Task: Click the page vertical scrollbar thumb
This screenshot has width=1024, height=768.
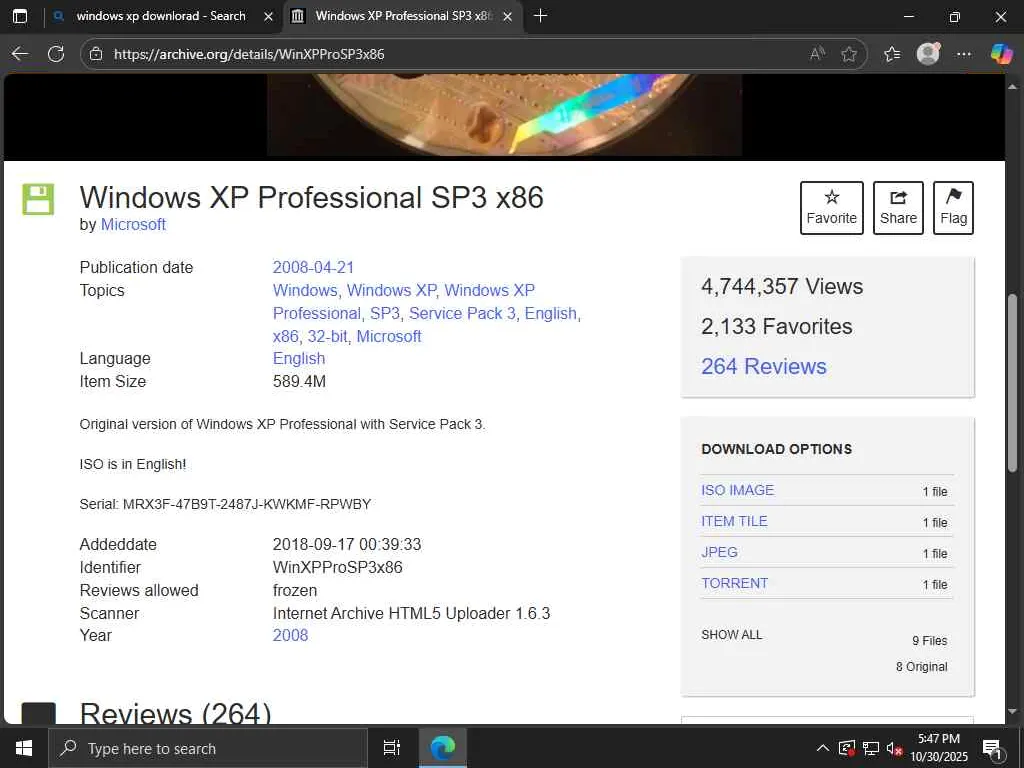Action: tap(1013, 382)
